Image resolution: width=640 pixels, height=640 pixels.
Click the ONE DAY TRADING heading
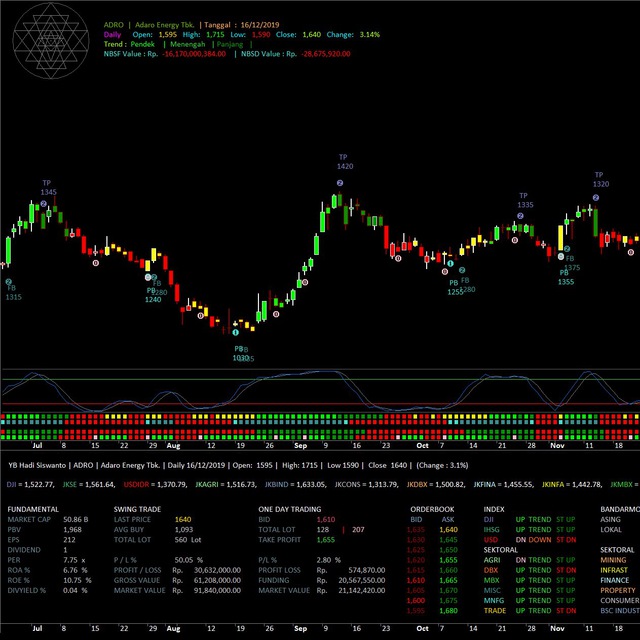tap(289, 509)
